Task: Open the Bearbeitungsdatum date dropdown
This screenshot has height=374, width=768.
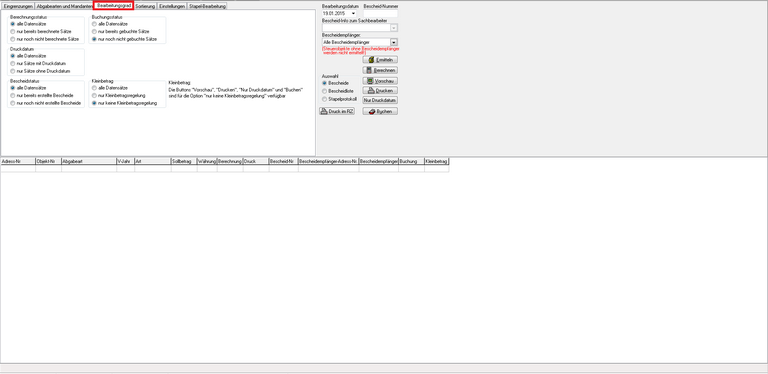Action: (353, 13)
